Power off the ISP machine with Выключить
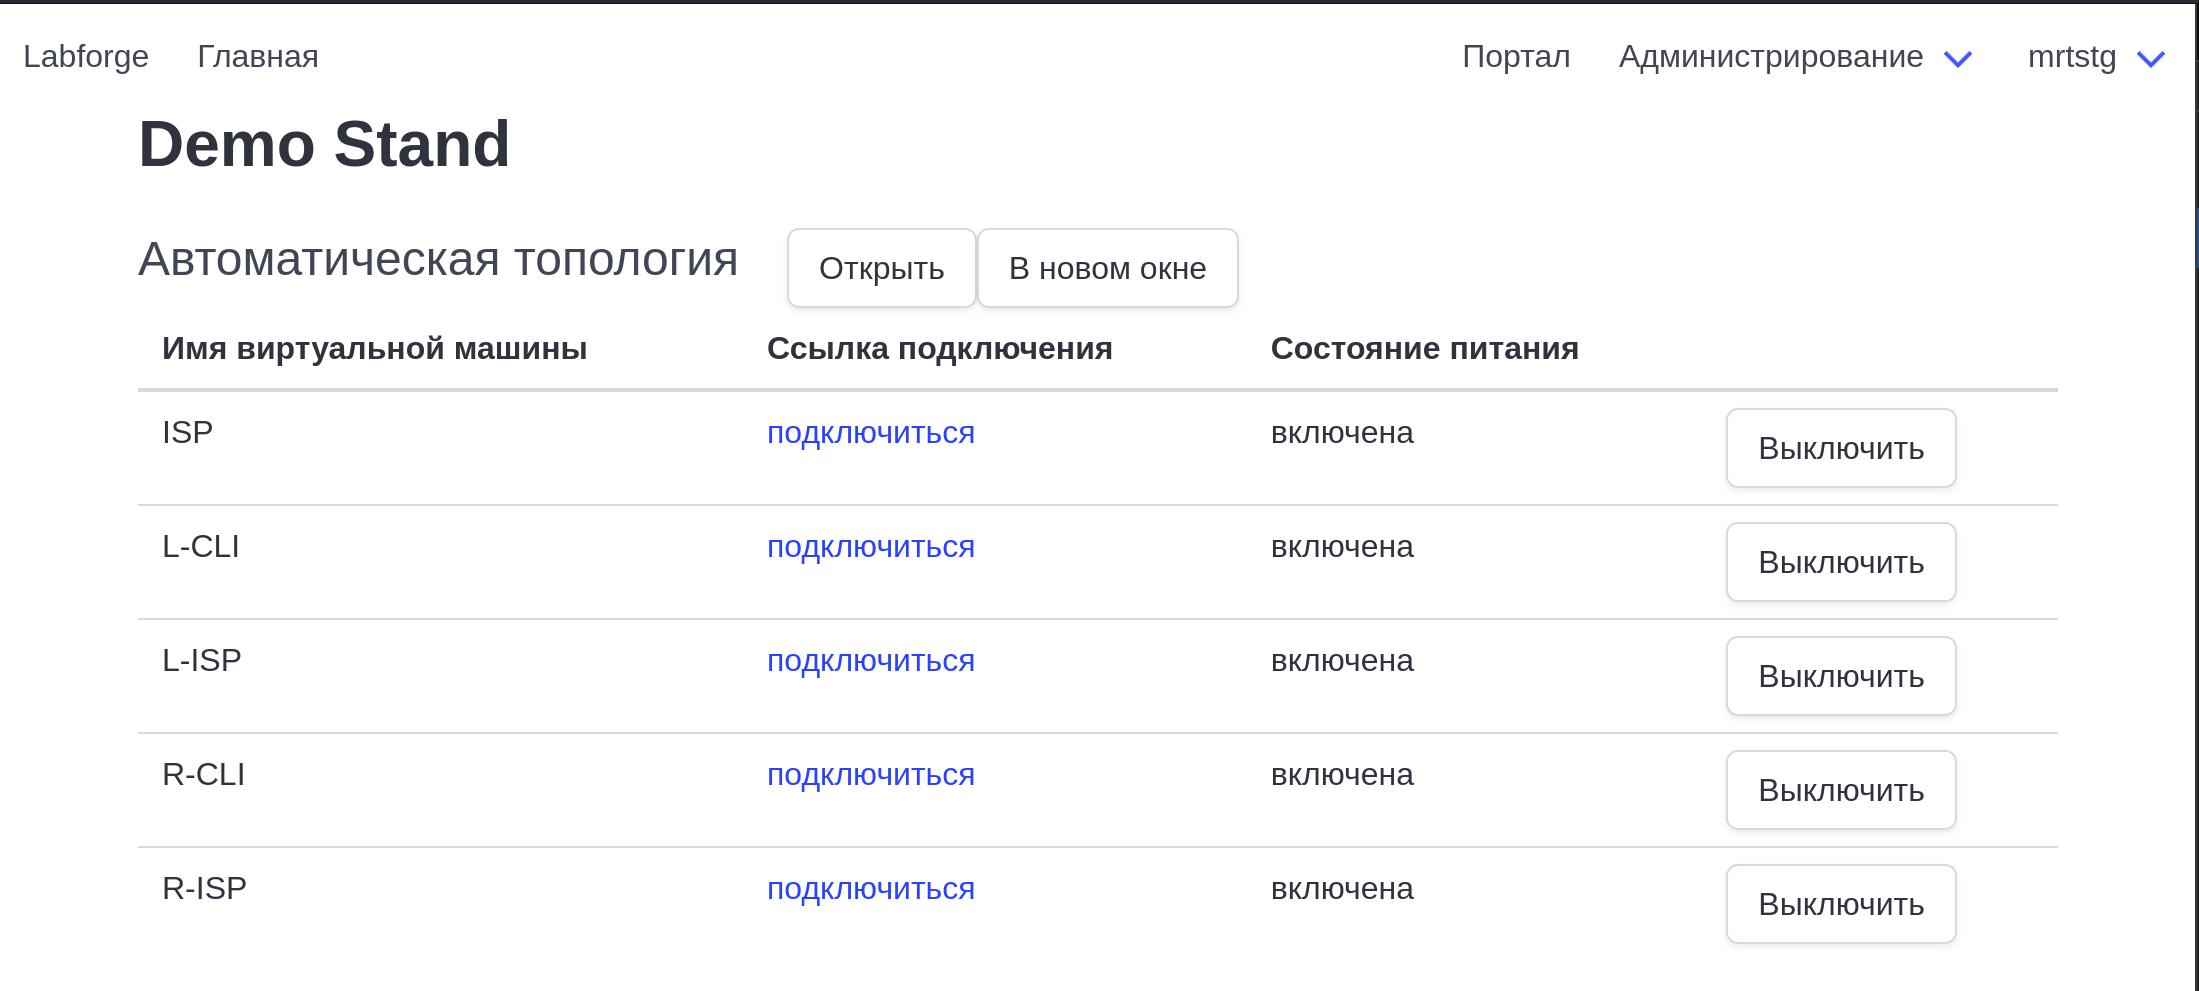 (1840, 448)
